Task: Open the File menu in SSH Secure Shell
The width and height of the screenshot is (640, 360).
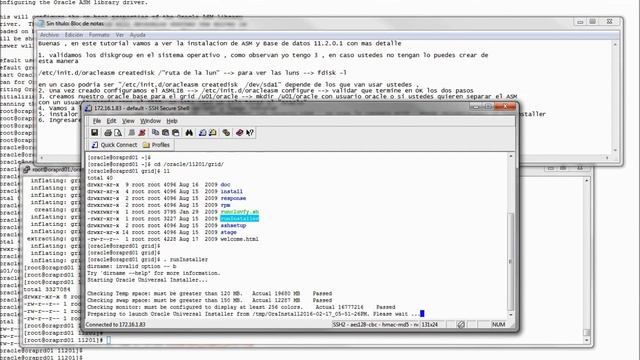Action: [97, 121]
